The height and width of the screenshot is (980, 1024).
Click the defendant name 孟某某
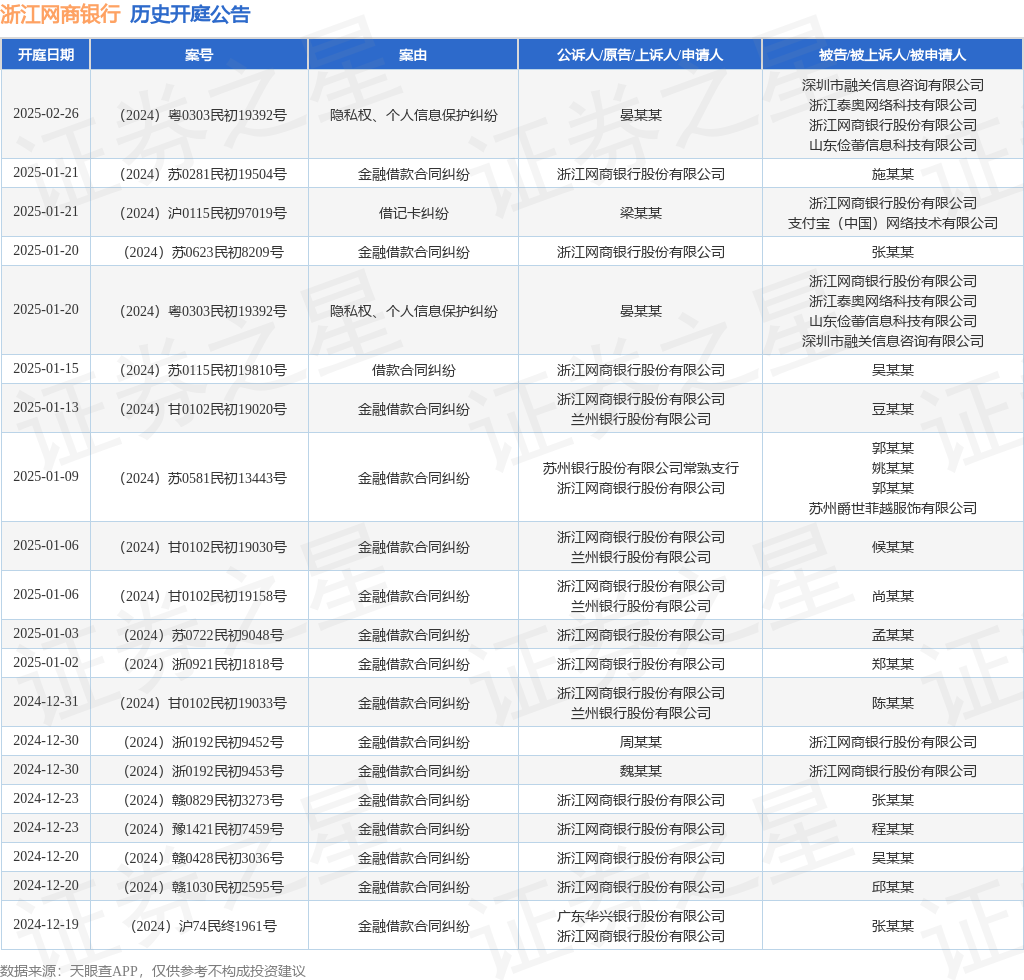(x=893, y=635)
